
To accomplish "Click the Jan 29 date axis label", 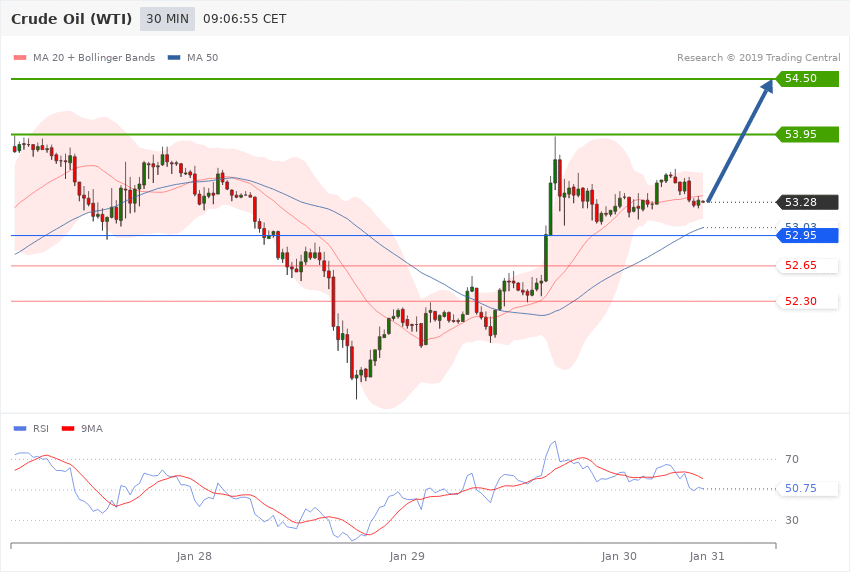I will click(407, 556).
